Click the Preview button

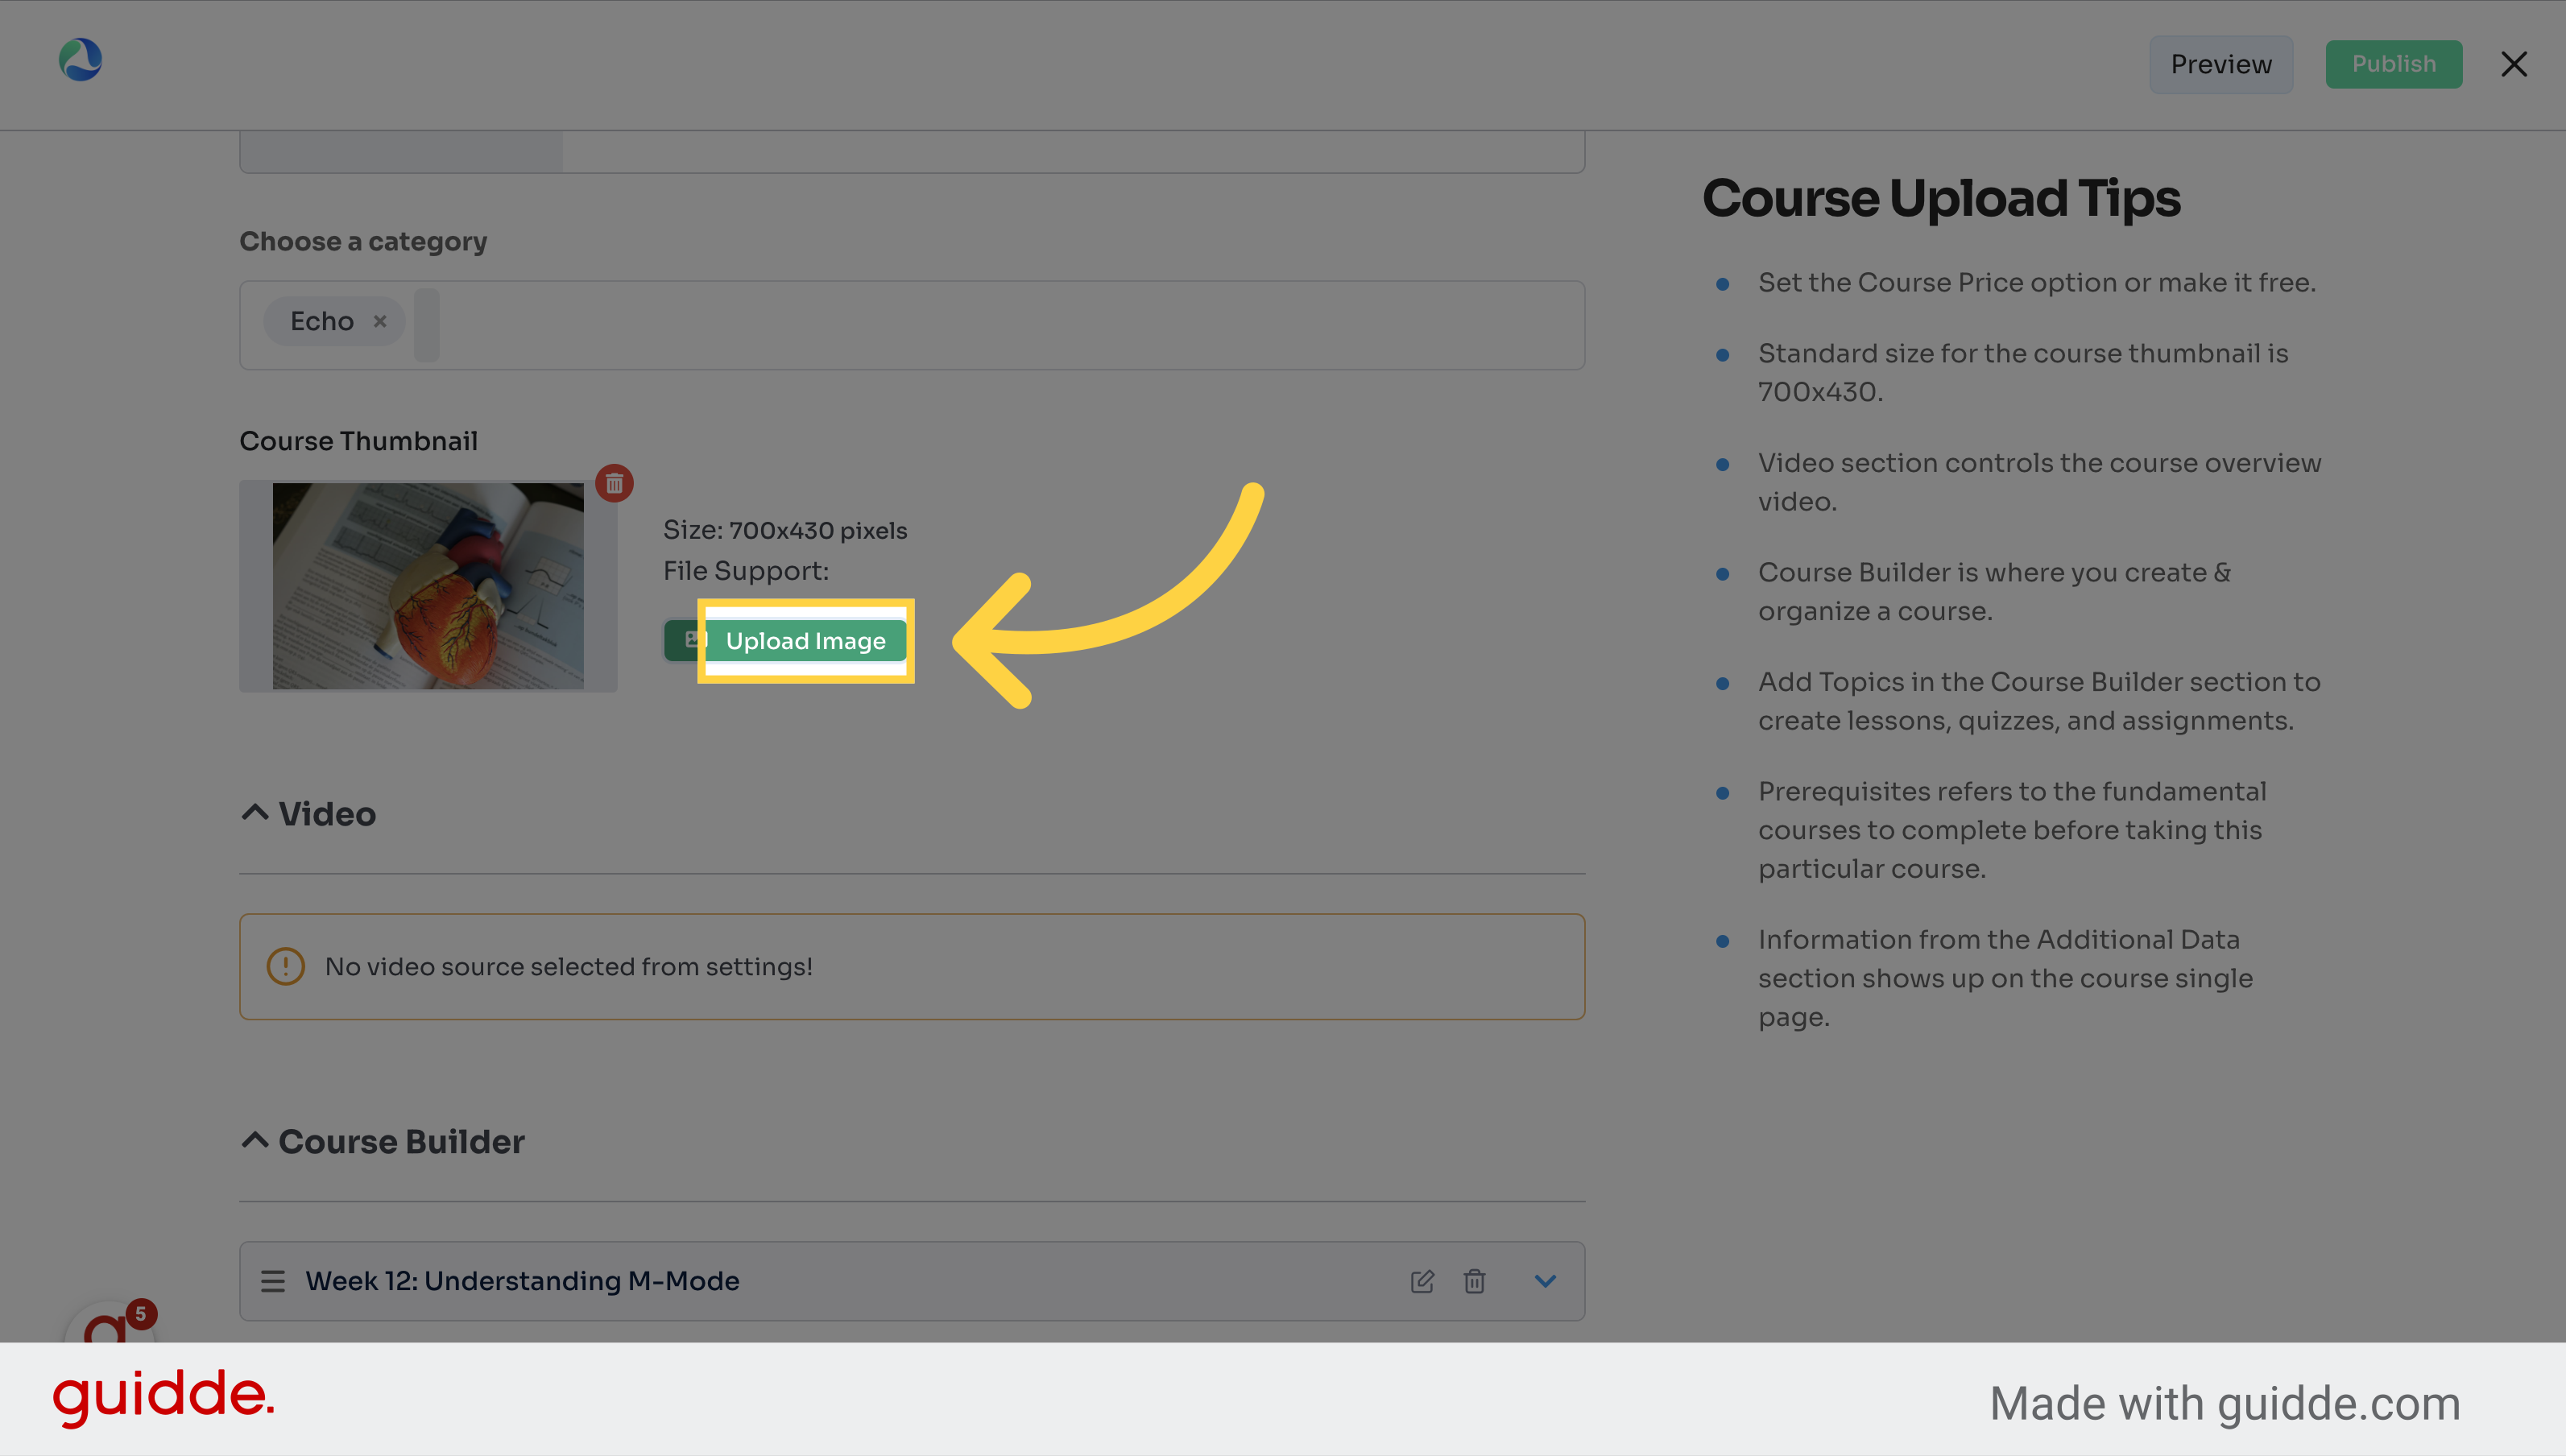2222,64
